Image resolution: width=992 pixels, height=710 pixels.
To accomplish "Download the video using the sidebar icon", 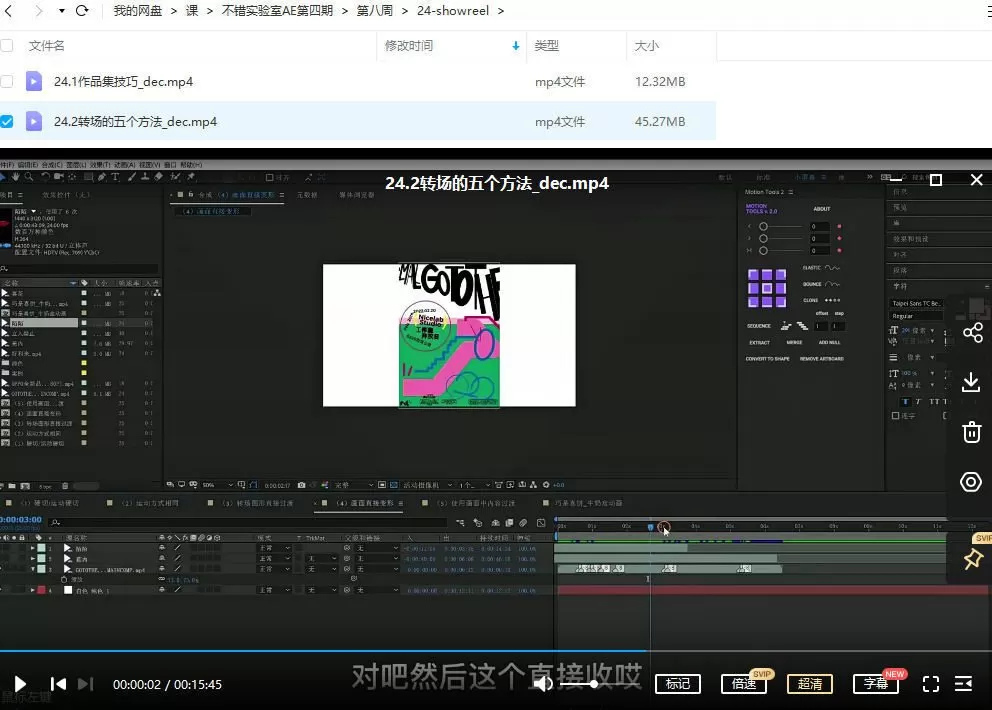I will (x=970, y=382).
